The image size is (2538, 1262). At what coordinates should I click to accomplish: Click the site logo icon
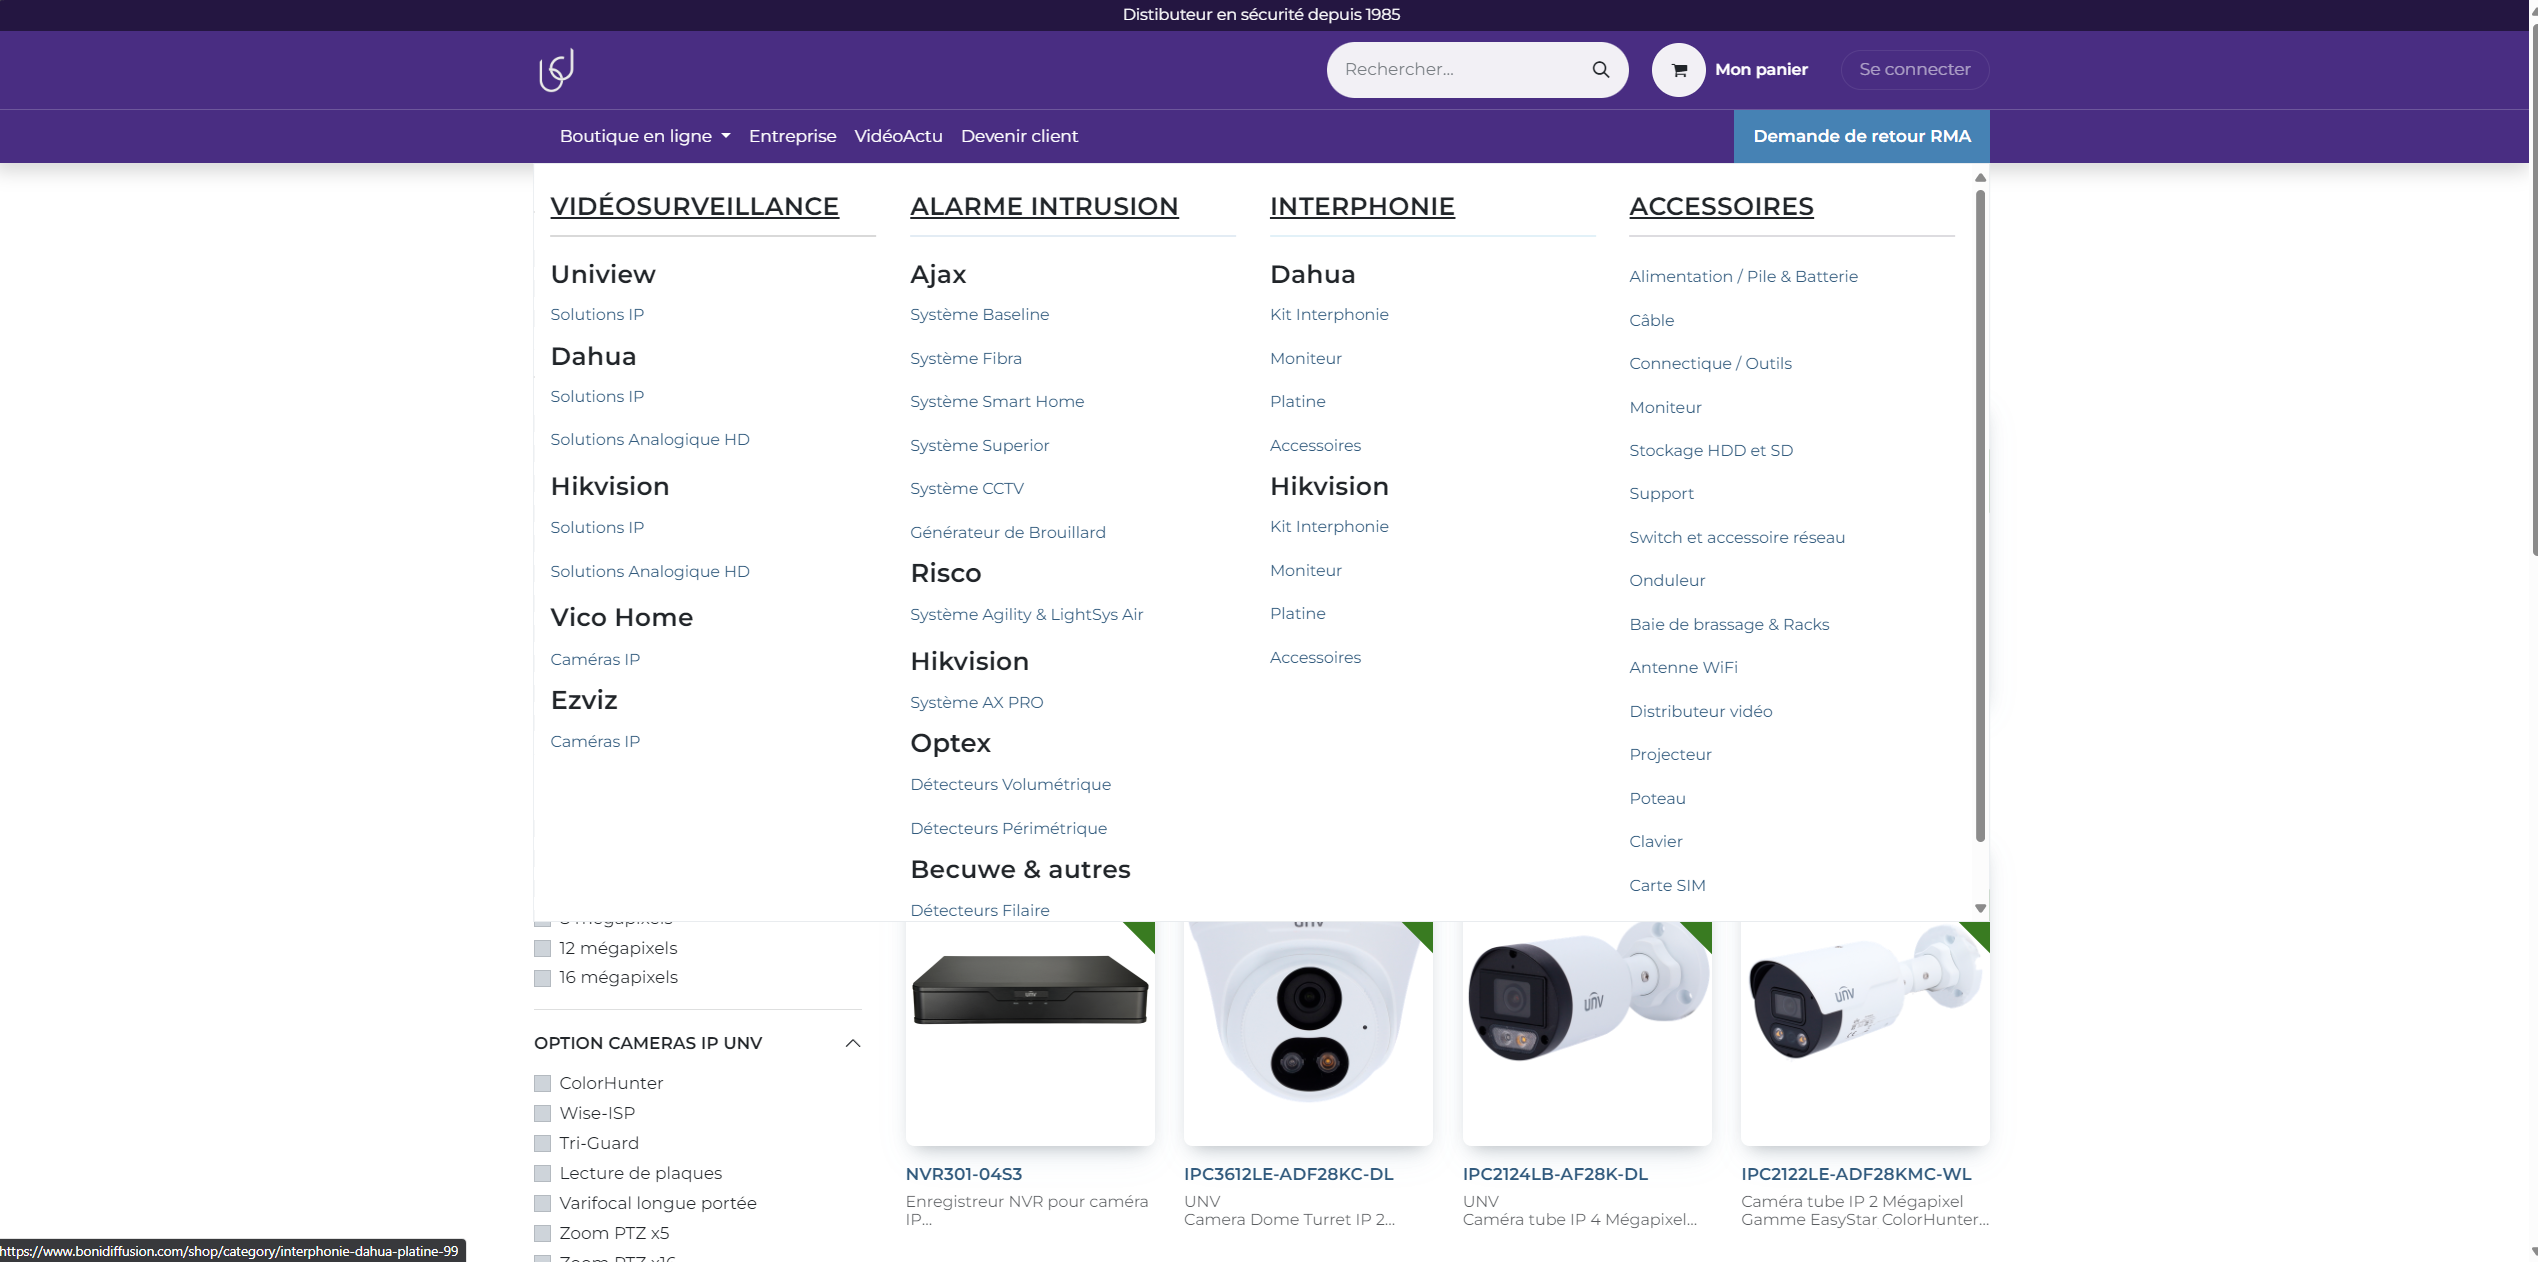[x=556, y=70]
